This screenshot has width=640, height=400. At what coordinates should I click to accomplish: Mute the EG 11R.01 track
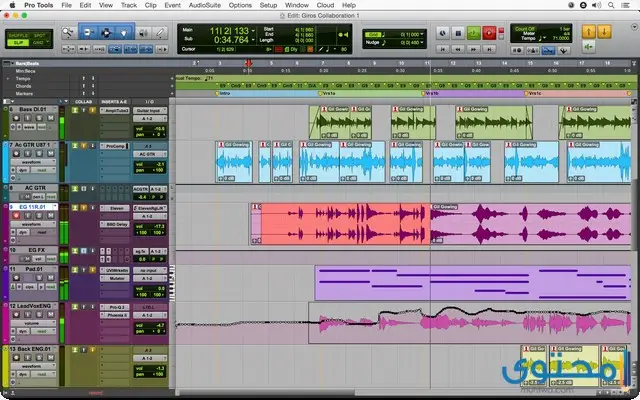51,216
